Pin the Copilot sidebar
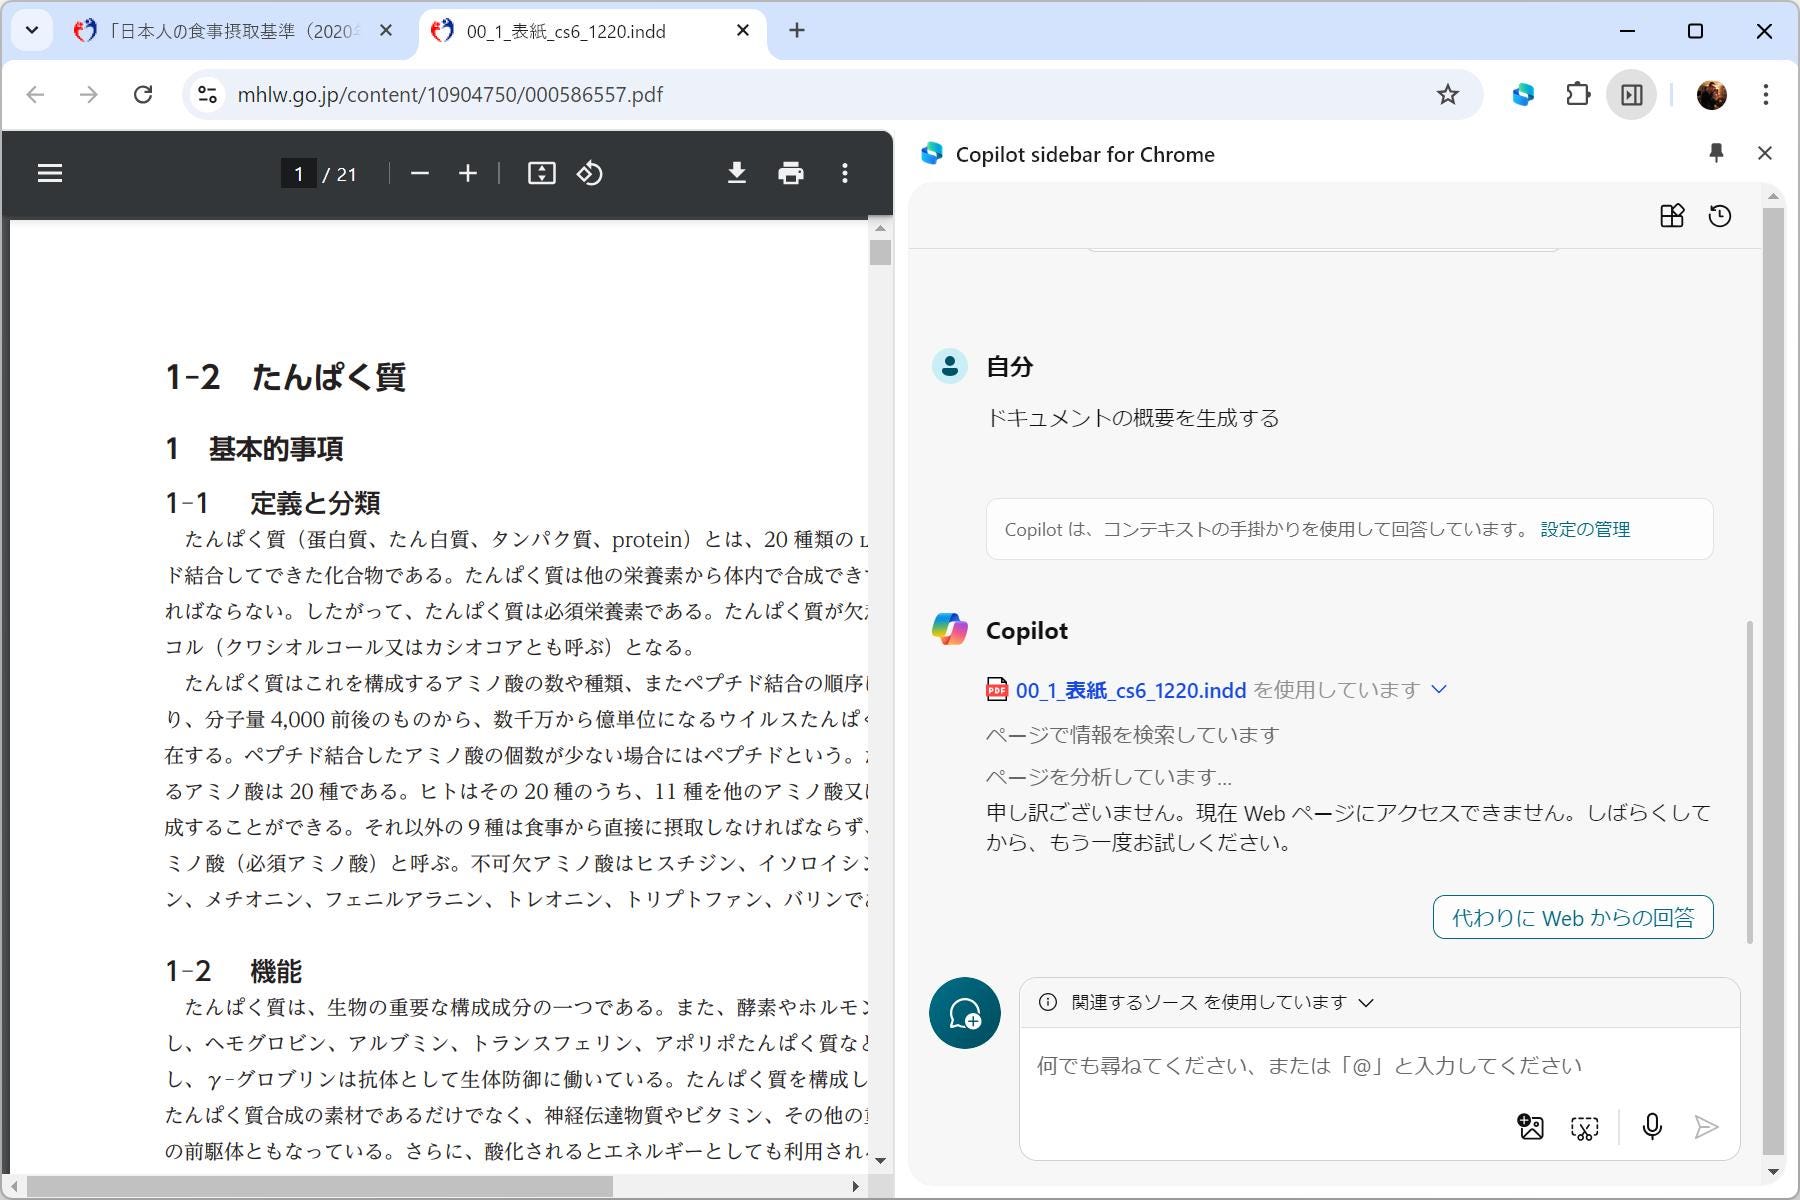1800x1200 pixels. [1716, 153]
